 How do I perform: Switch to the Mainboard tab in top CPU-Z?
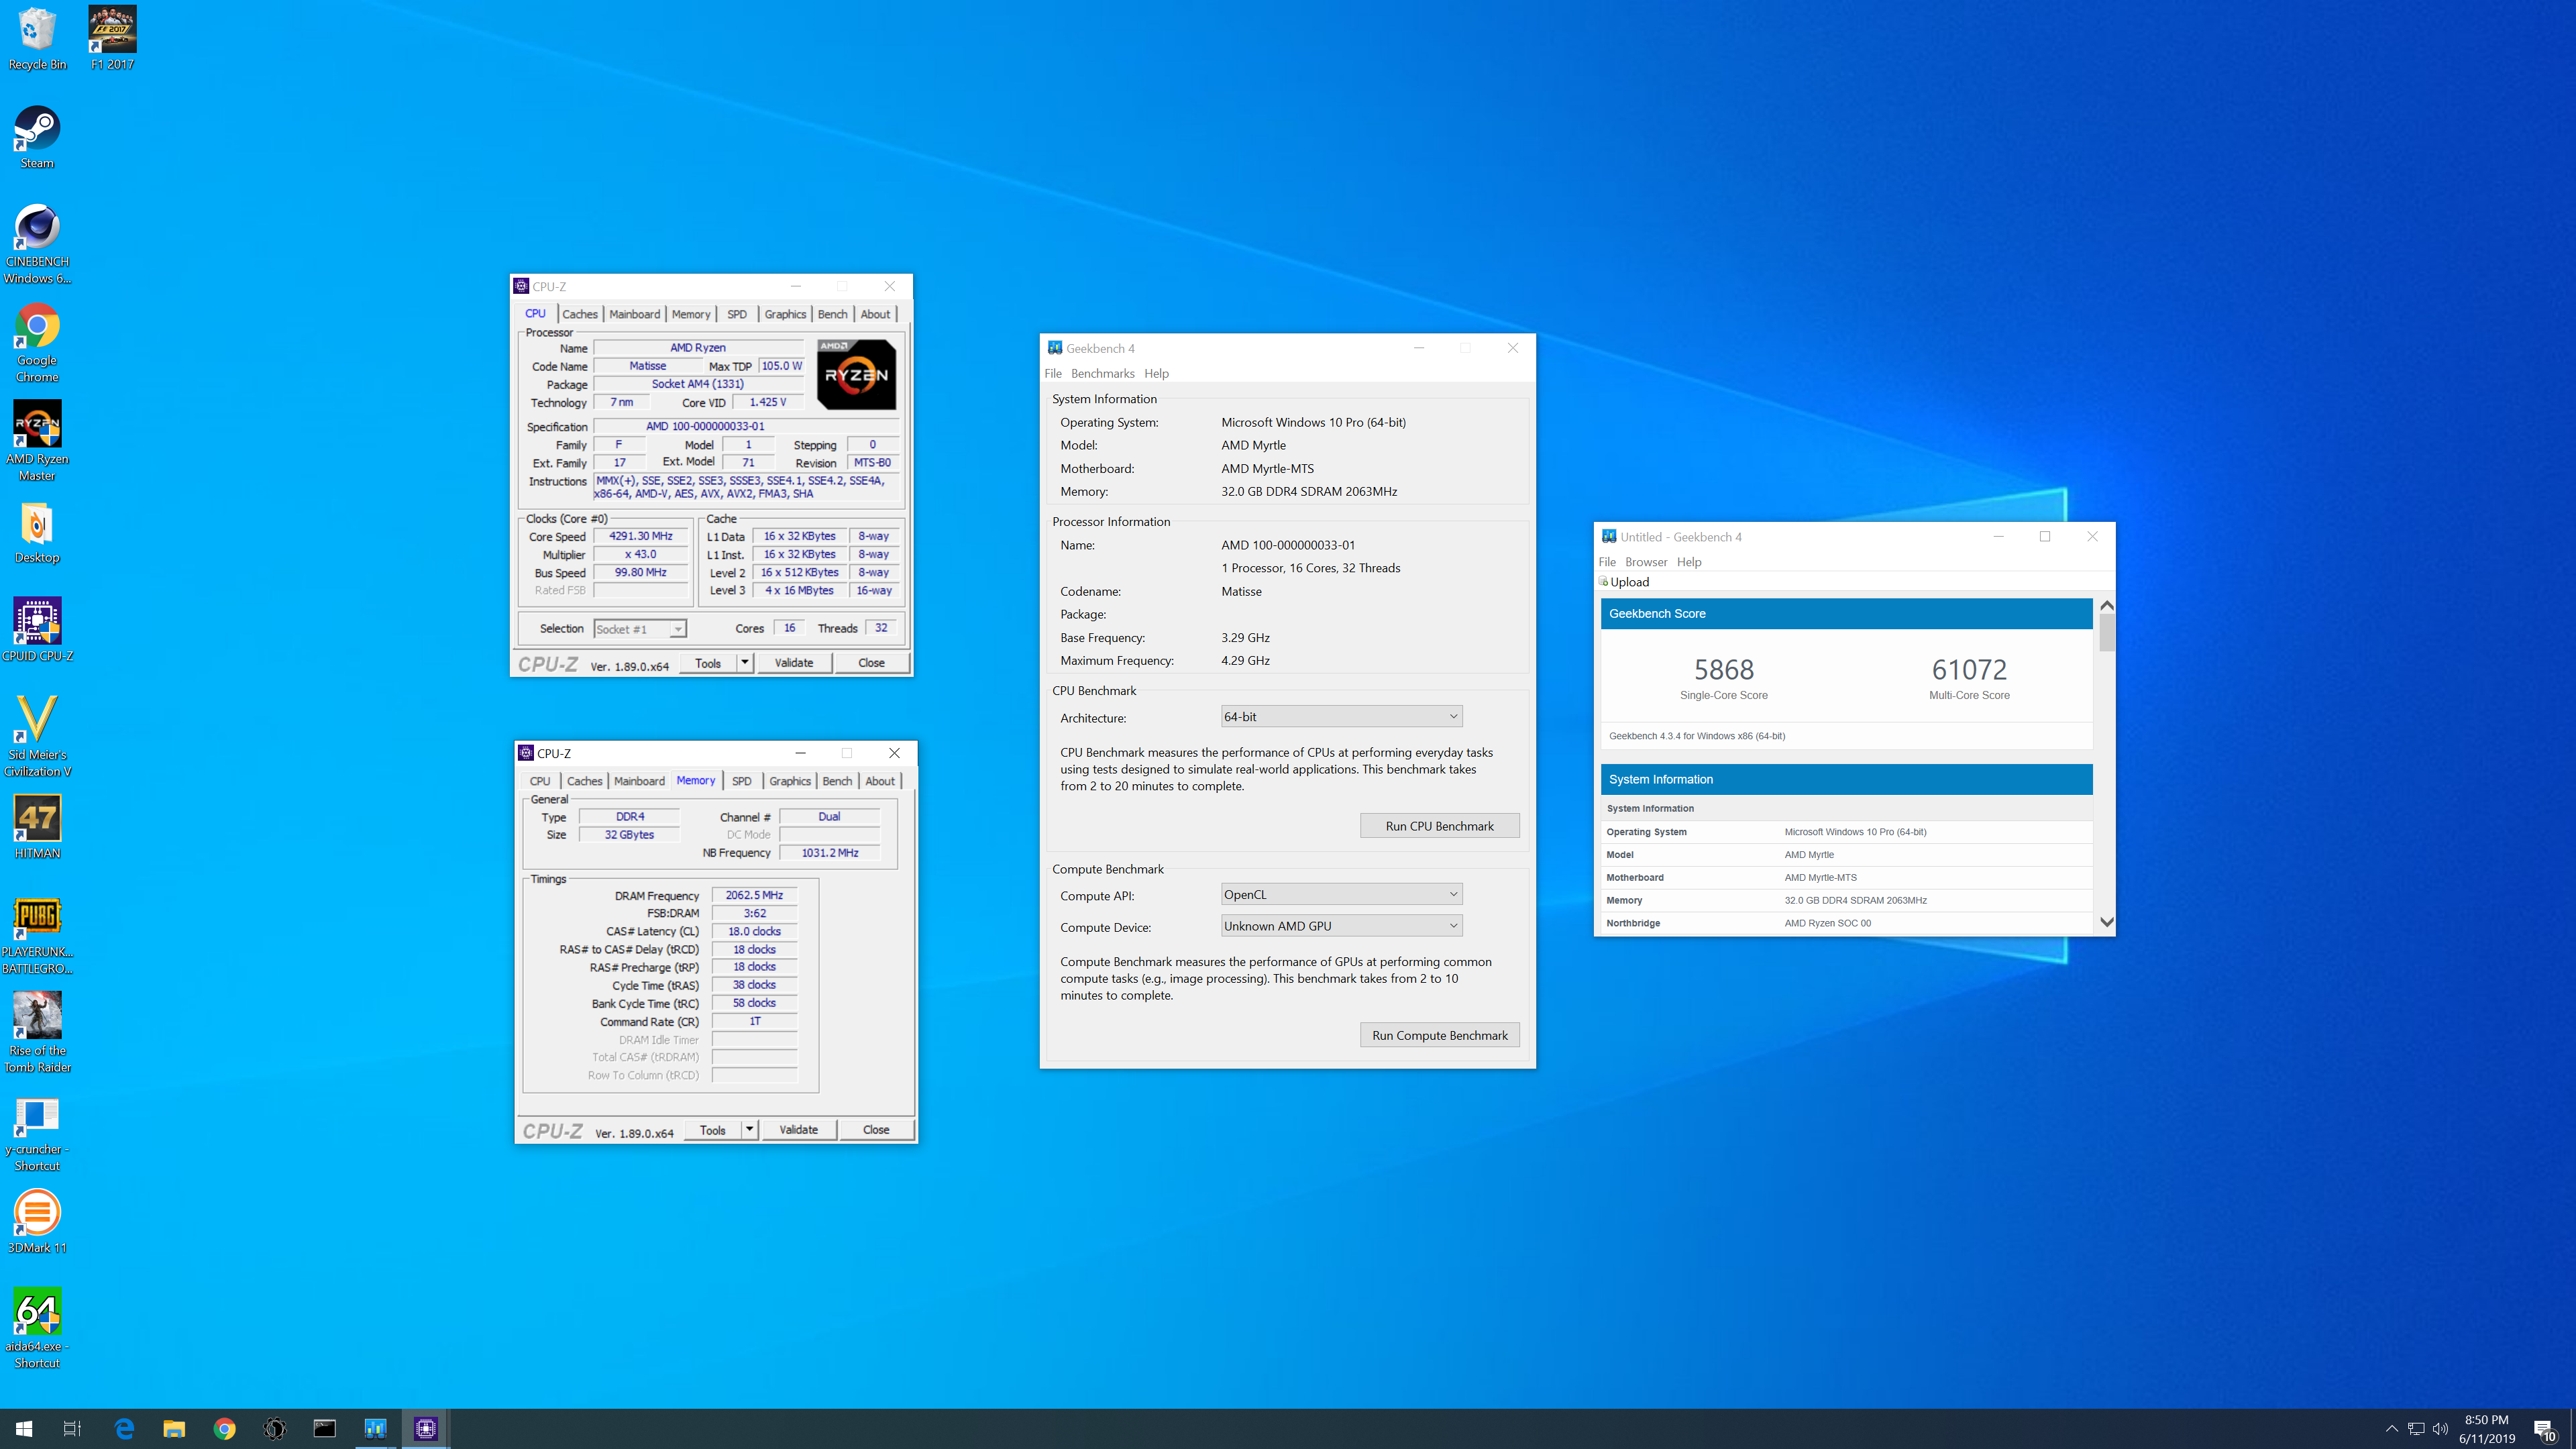634,314
